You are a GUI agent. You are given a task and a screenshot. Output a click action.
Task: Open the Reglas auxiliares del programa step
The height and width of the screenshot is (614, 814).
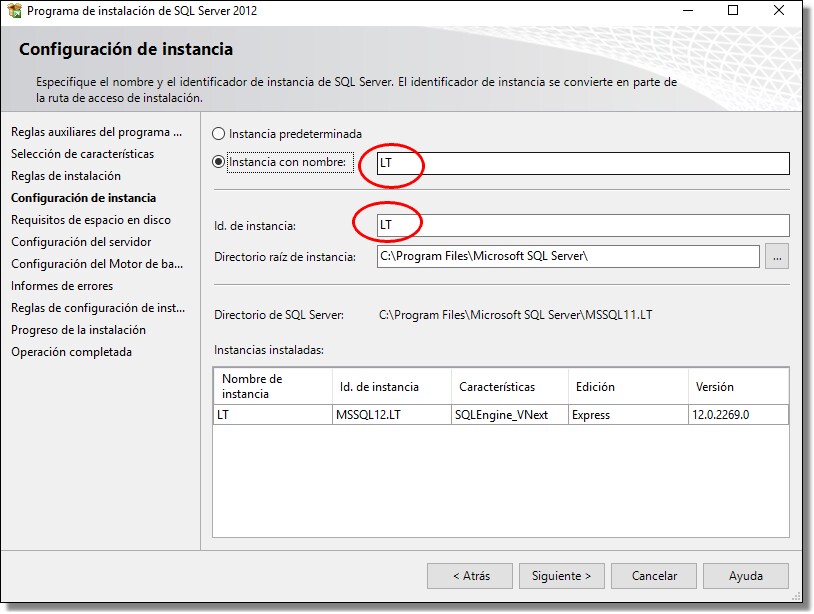[97, 132]
